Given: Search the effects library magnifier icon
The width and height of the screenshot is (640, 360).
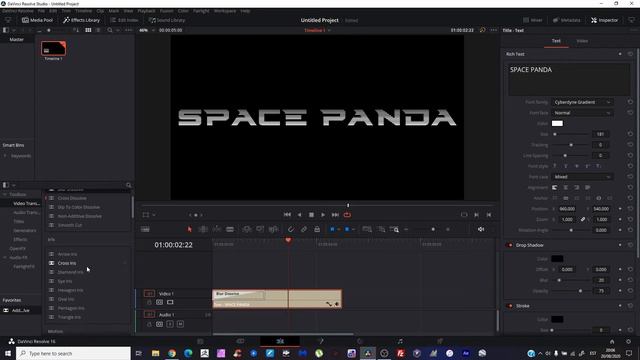Looking at the screenshot, I should point(129,185).
